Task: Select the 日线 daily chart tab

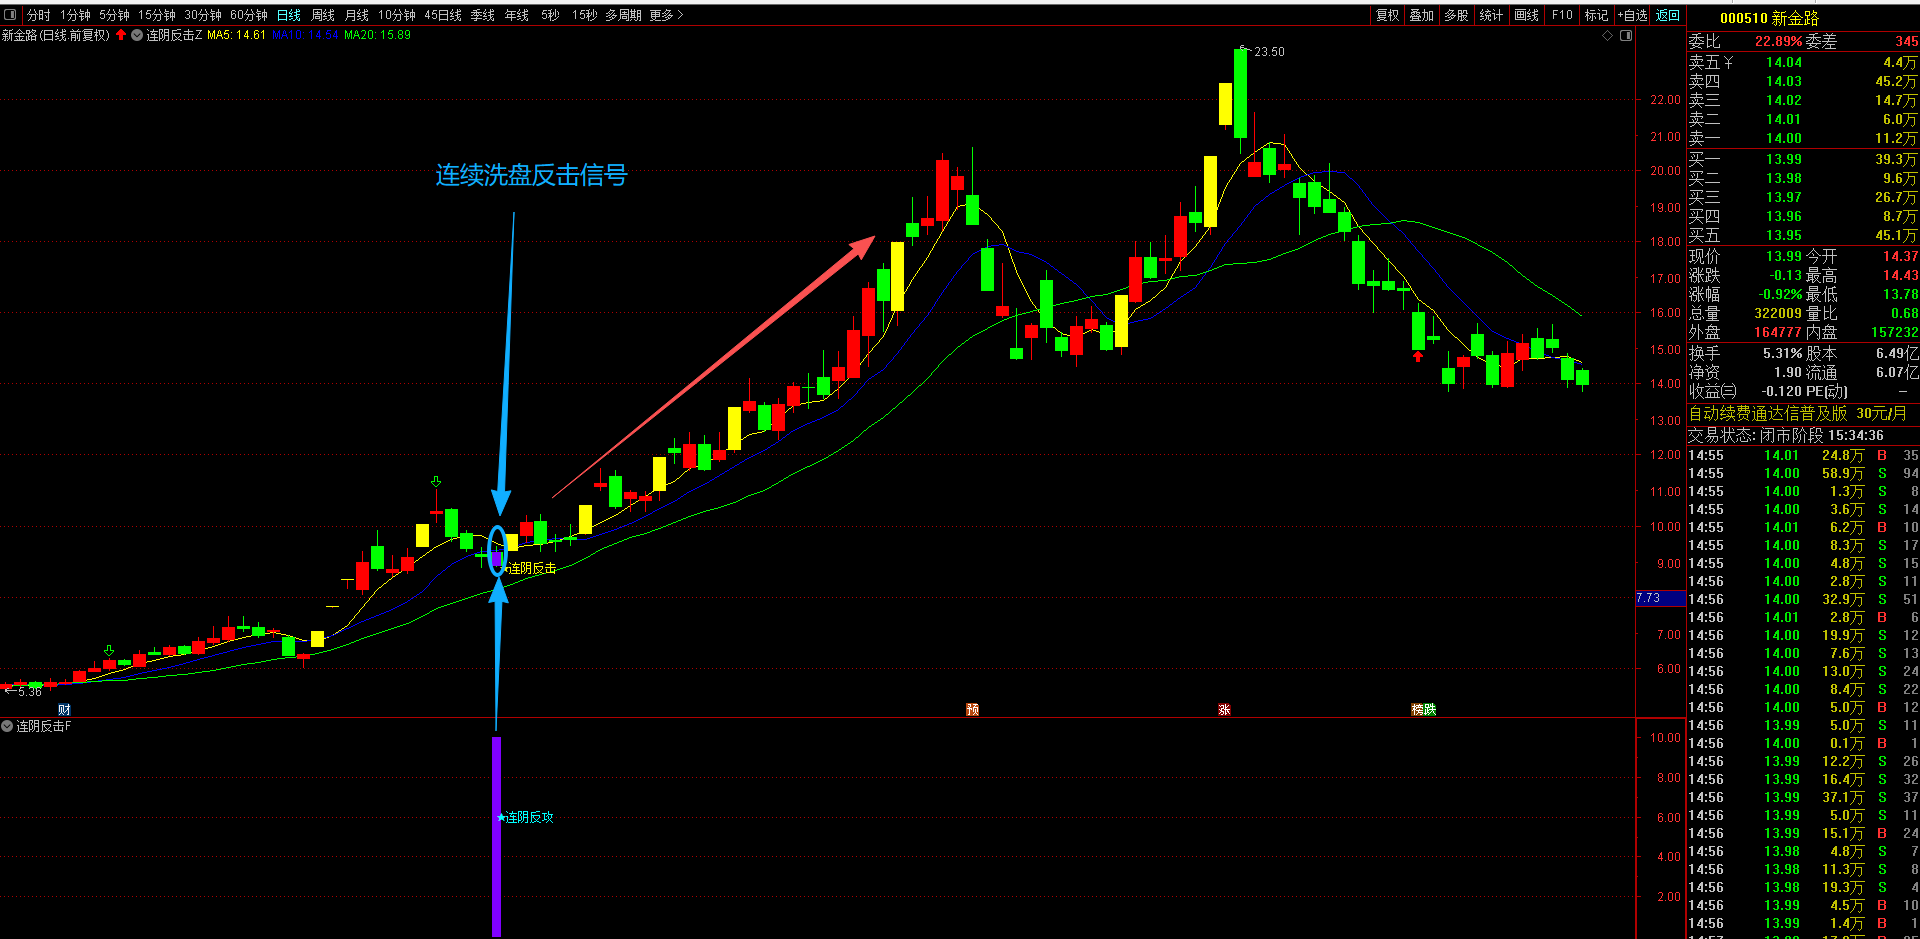Action: pos(289,15)
